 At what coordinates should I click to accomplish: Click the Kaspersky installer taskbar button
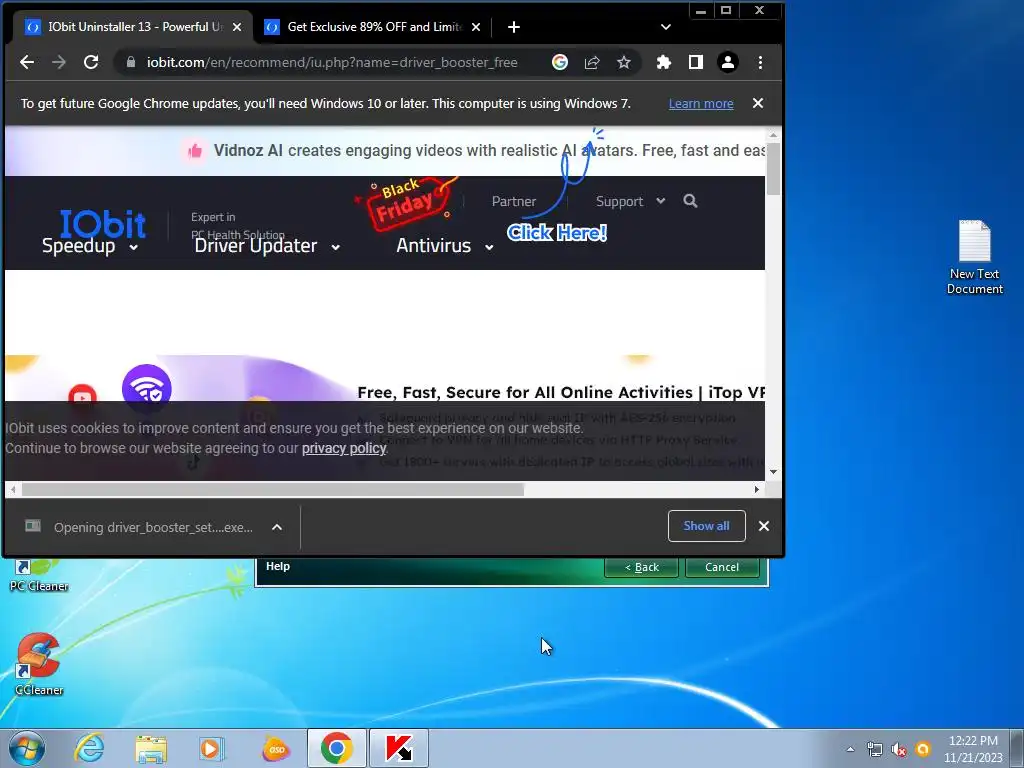point(398,748)
